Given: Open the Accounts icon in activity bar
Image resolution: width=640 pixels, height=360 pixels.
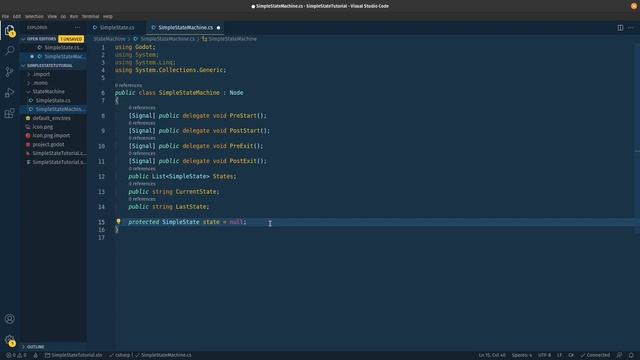Looking at the screenshot, I should [x=9, y=319].
